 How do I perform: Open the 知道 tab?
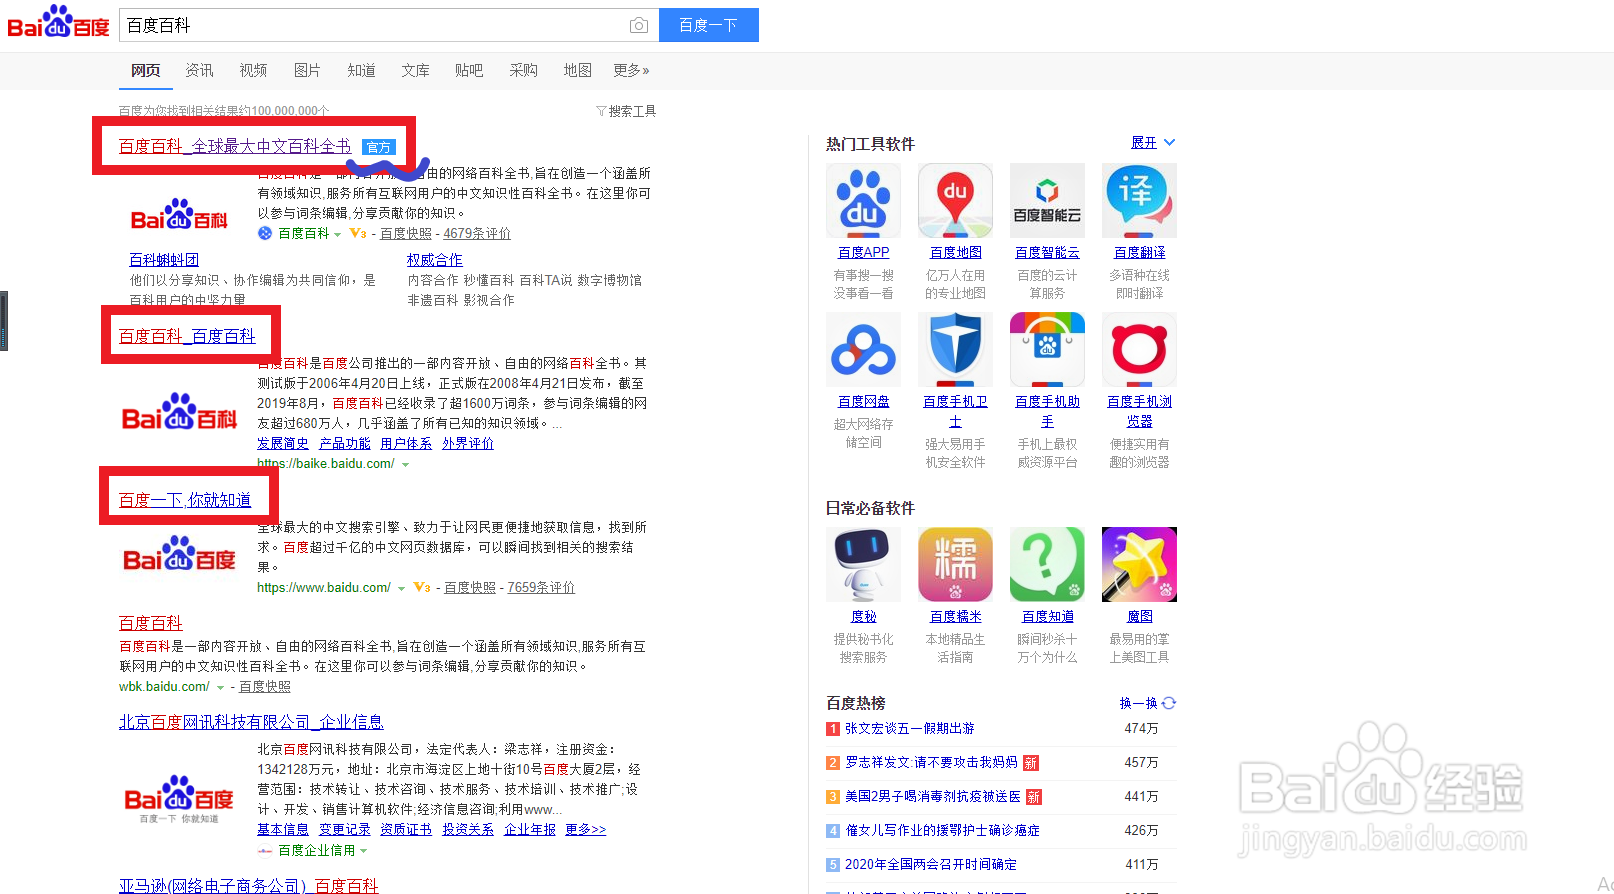(362, 70)
